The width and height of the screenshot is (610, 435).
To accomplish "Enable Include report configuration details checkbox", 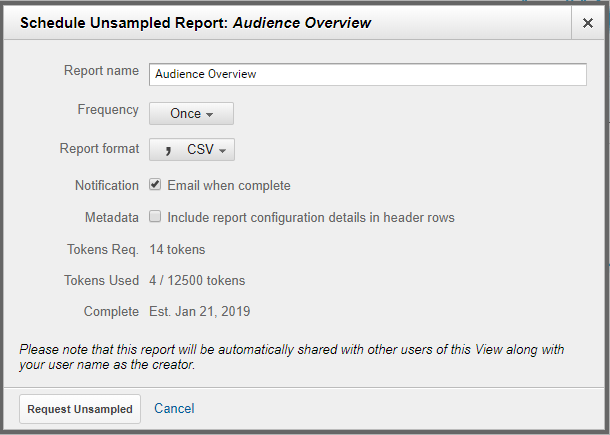I will point(155,216).
